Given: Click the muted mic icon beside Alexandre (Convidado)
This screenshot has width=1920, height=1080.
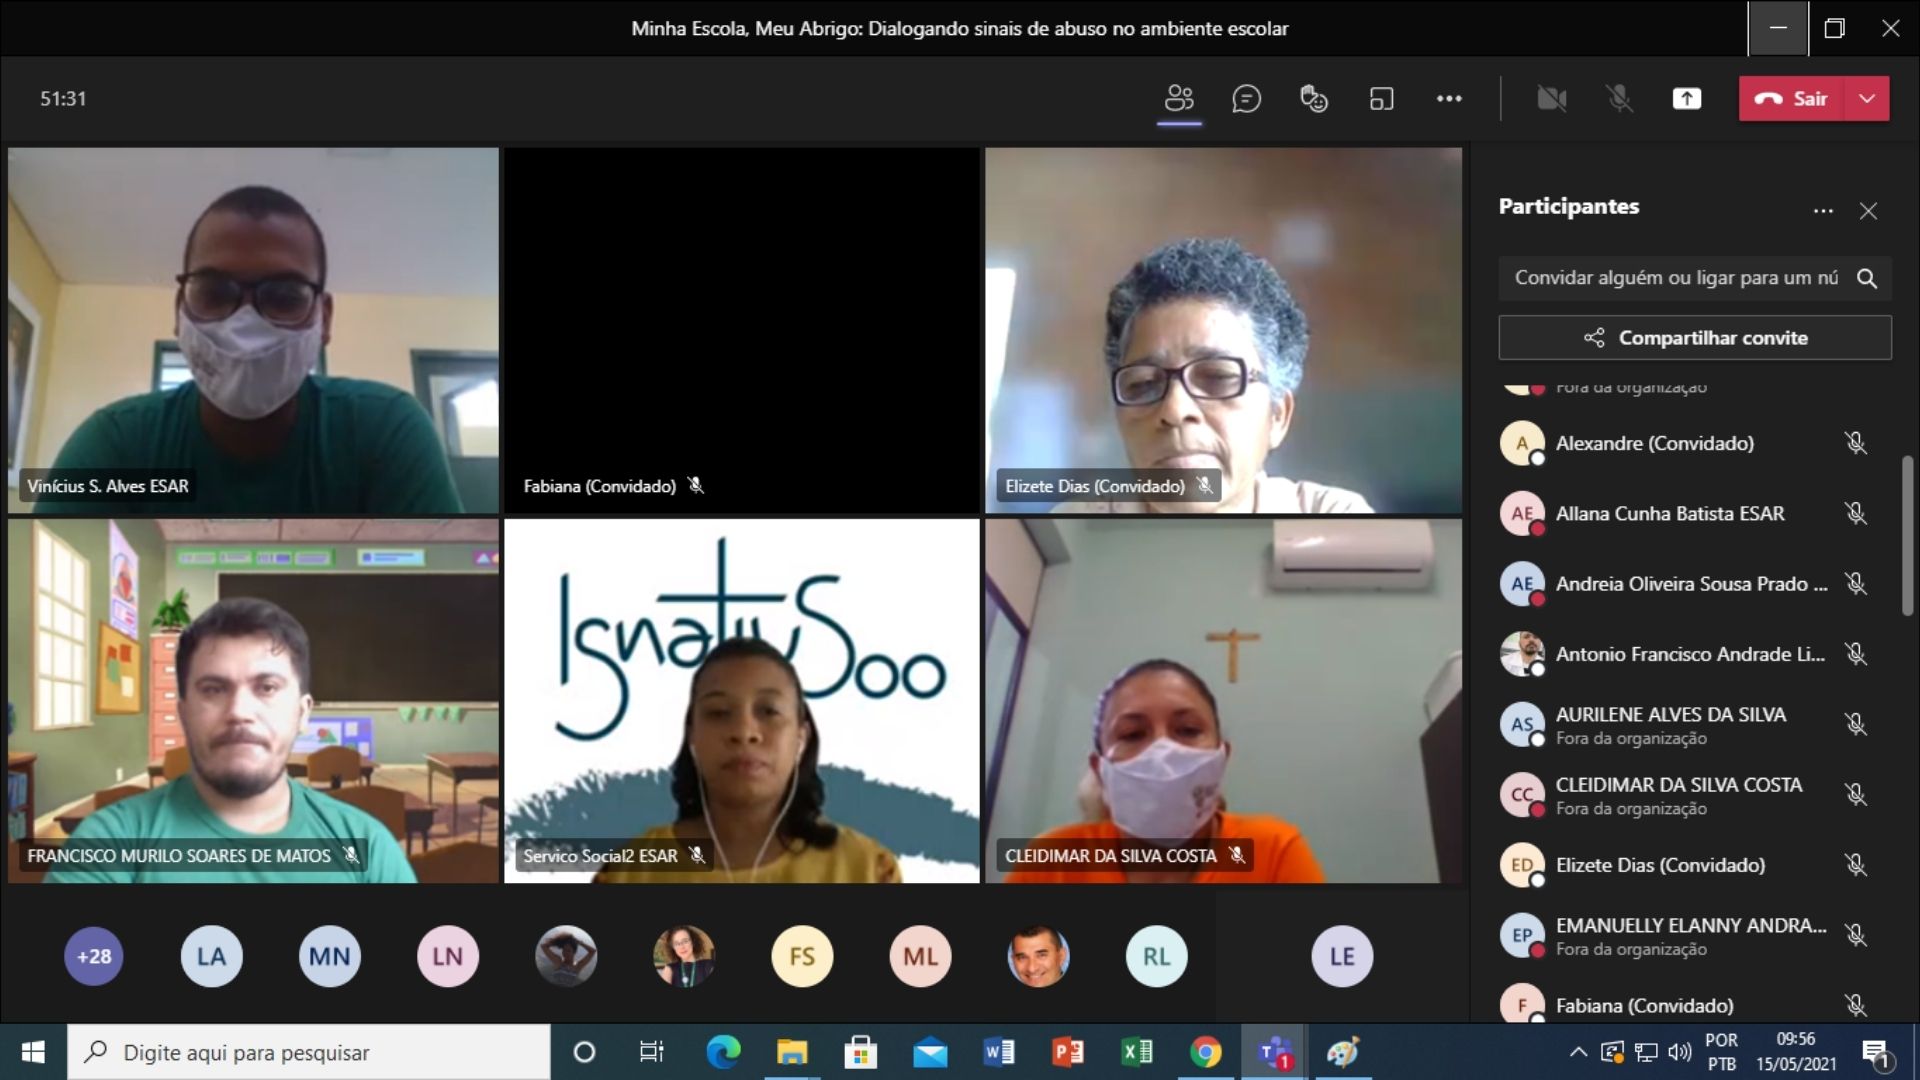Looking at the screenshot, I should 1856,443.
